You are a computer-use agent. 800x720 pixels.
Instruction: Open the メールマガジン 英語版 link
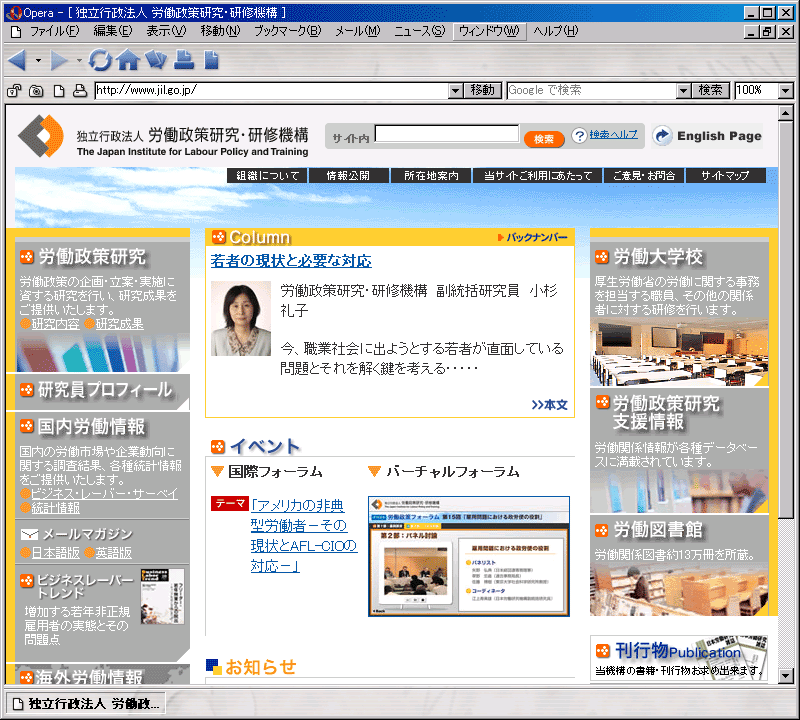[113, 553]
